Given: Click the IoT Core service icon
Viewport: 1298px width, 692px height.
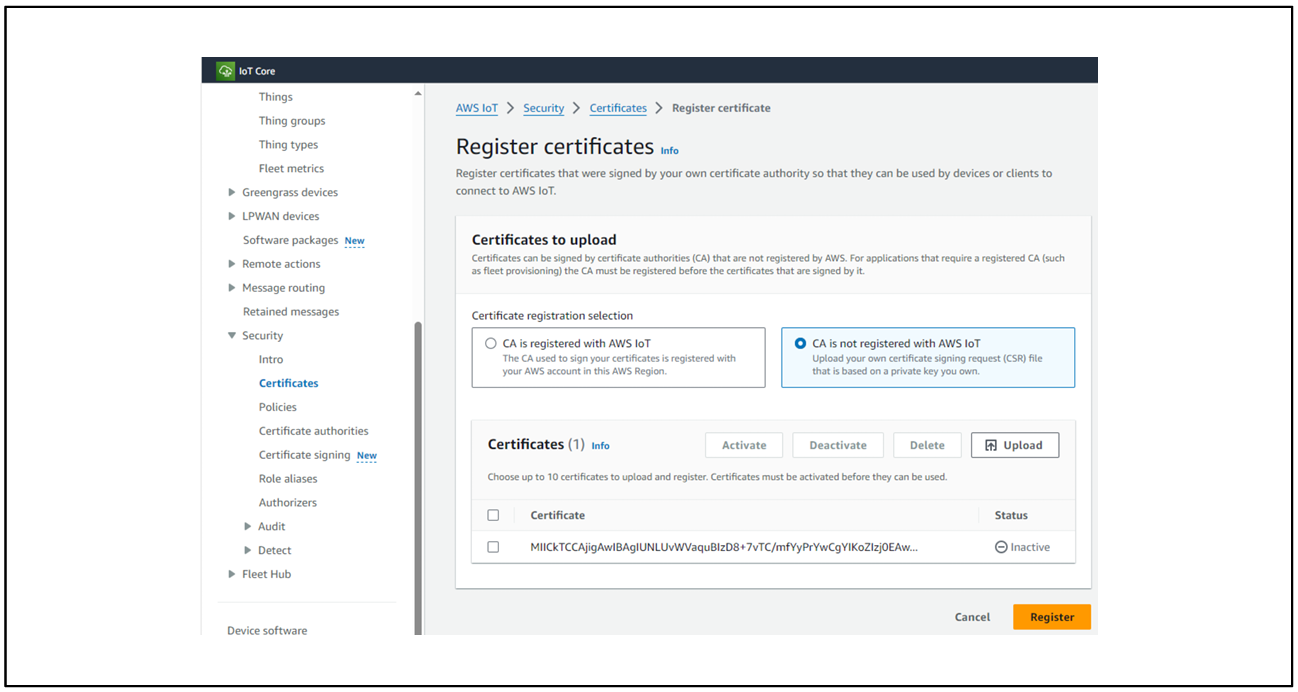Looking at the screenshot, I should 225,71.
